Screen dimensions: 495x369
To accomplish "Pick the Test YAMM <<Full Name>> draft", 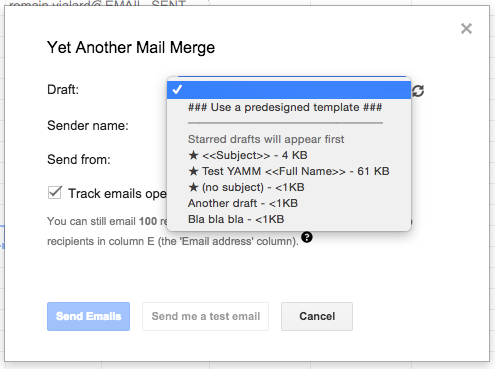I will (x=289, y=171).
